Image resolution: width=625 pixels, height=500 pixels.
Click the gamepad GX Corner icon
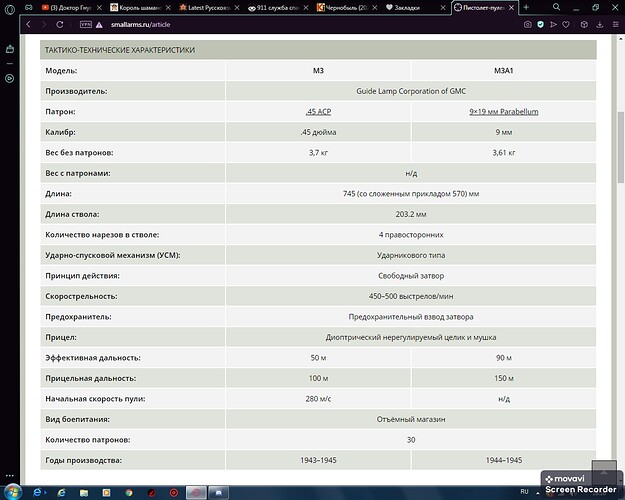29,8
